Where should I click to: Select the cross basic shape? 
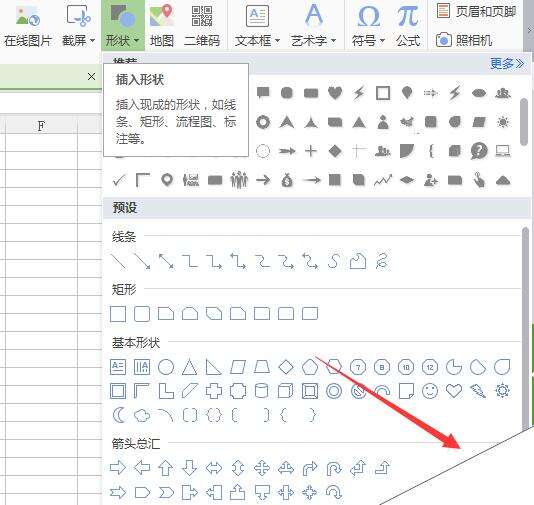pyautogui.click(x=214, y=391)
